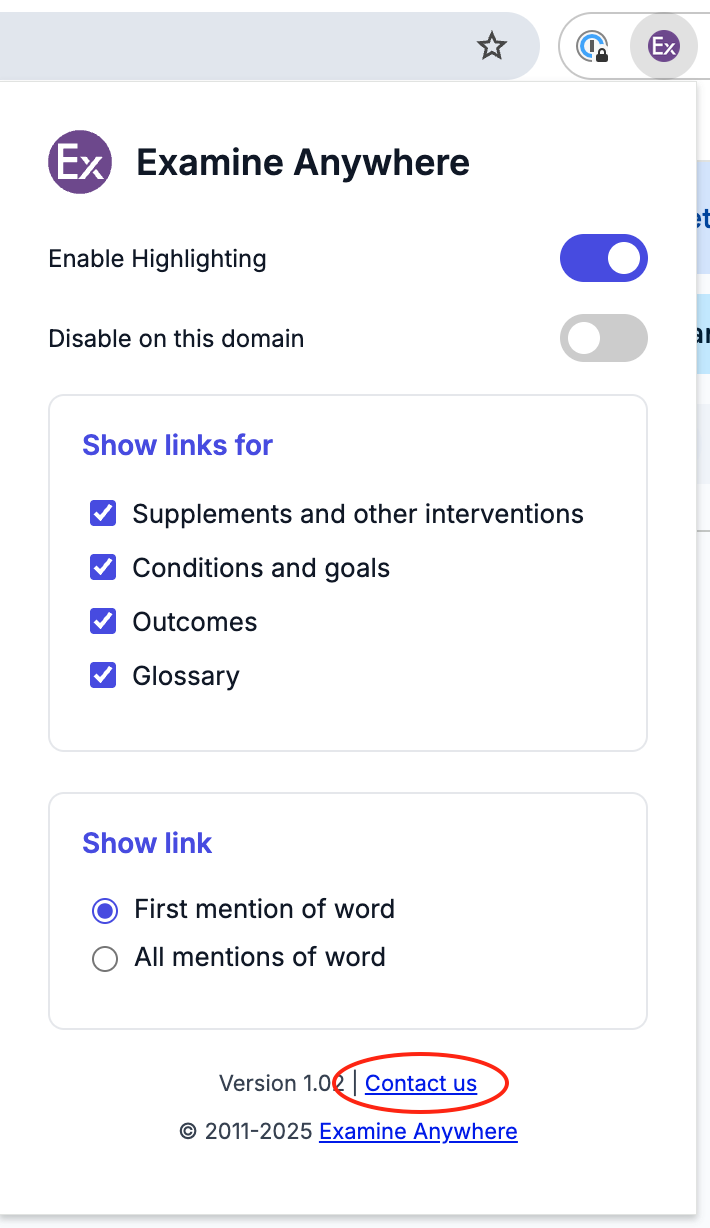The image size is (710, 1228).
Task: Click the Examine extension icon in toolbar
Action: click(663, 46)
